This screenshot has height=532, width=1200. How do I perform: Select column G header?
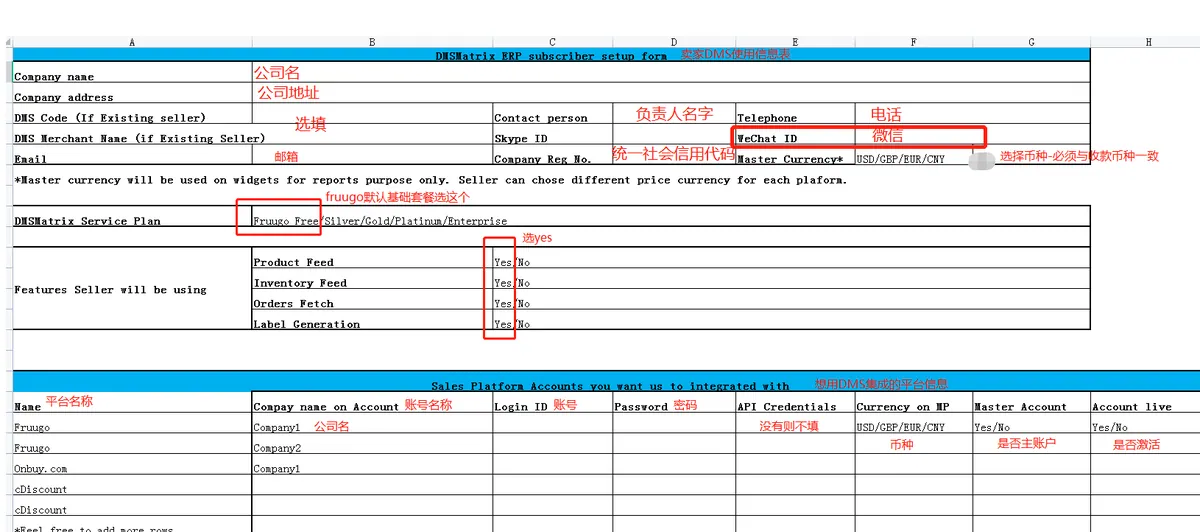point(1031,42)
